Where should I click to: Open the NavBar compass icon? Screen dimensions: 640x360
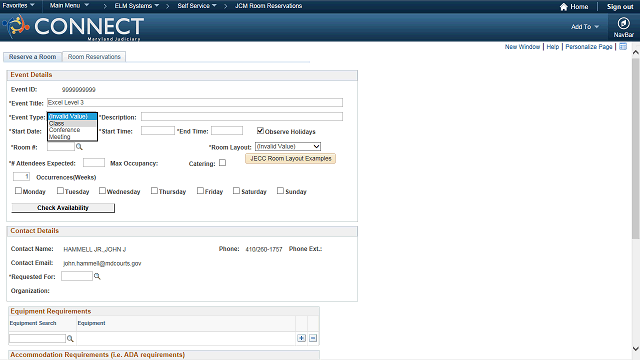[623, 24]
